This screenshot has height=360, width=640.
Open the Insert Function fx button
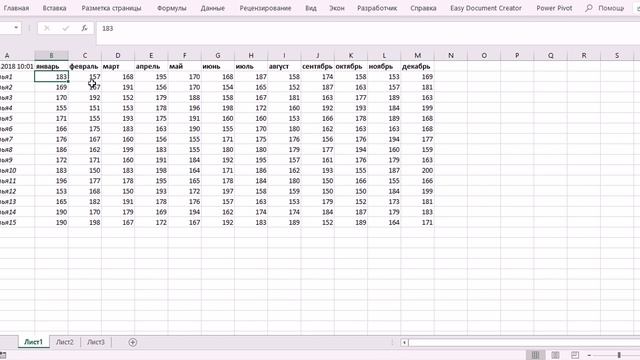[84, 28]
